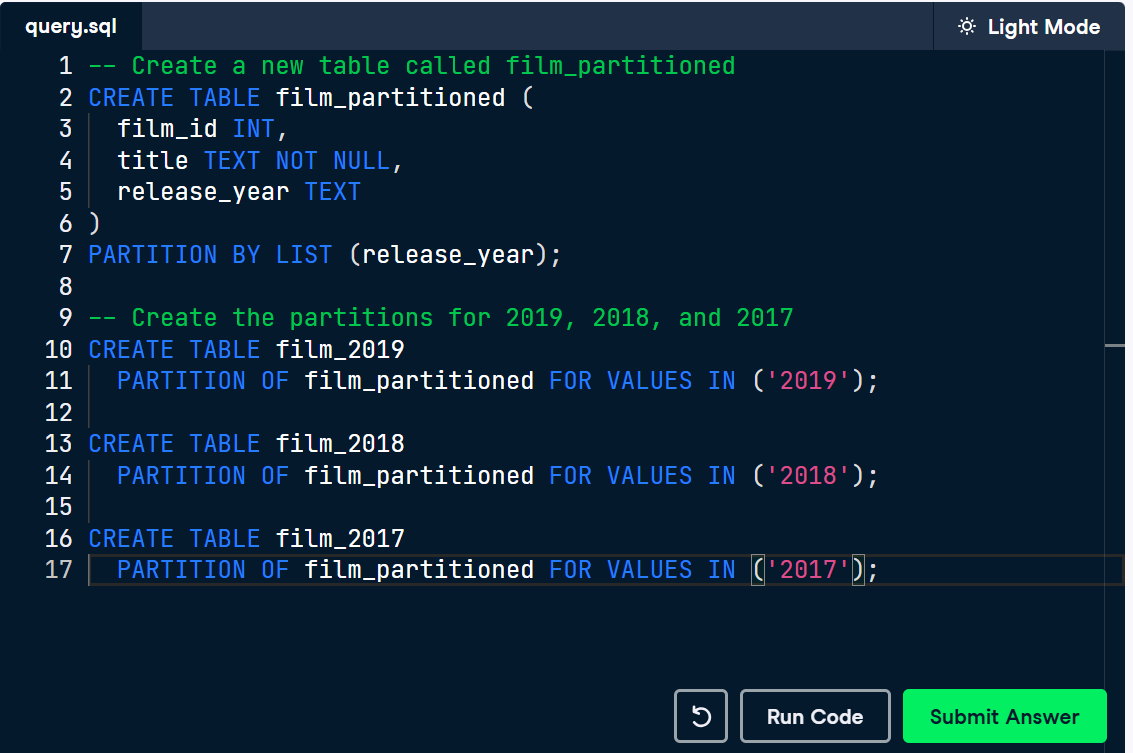The height and width of the screenshot is (753, 1133).
Task: Click the string value '2019'
Action: (808, 380)
